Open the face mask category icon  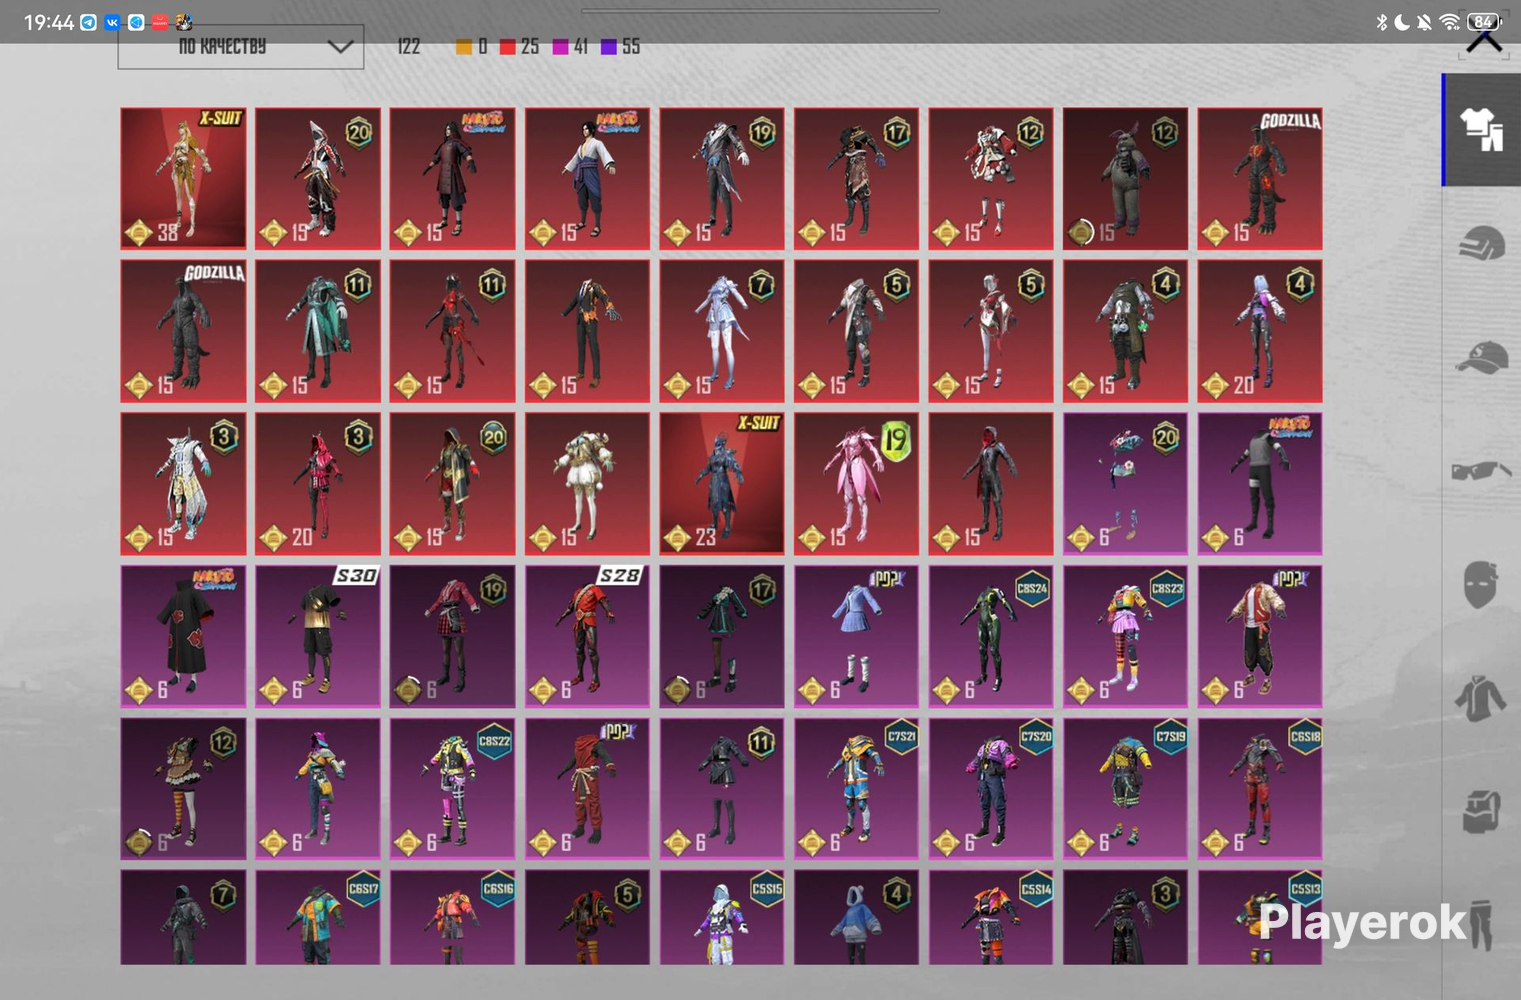click(1481, 584)
